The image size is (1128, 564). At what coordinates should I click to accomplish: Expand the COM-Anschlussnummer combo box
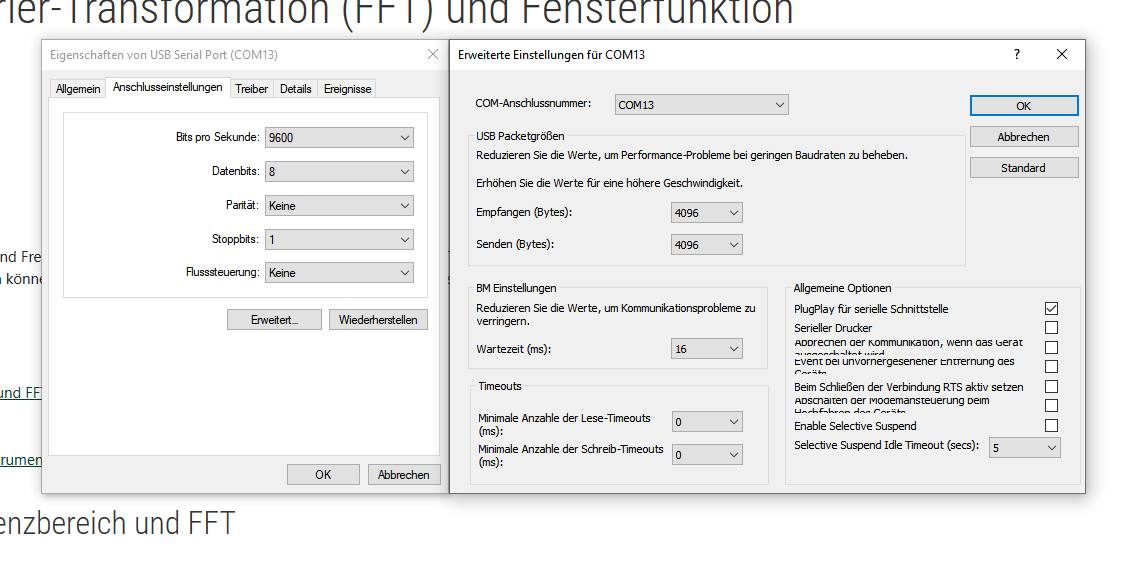click(701, 105)
